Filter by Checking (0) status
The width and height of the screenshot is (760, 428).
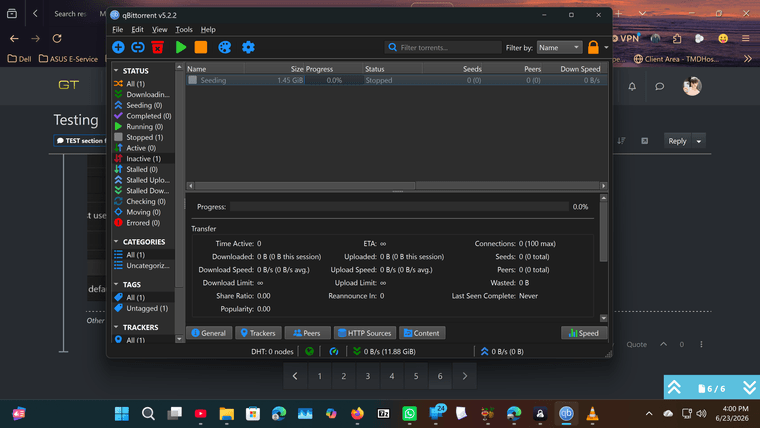144,201
